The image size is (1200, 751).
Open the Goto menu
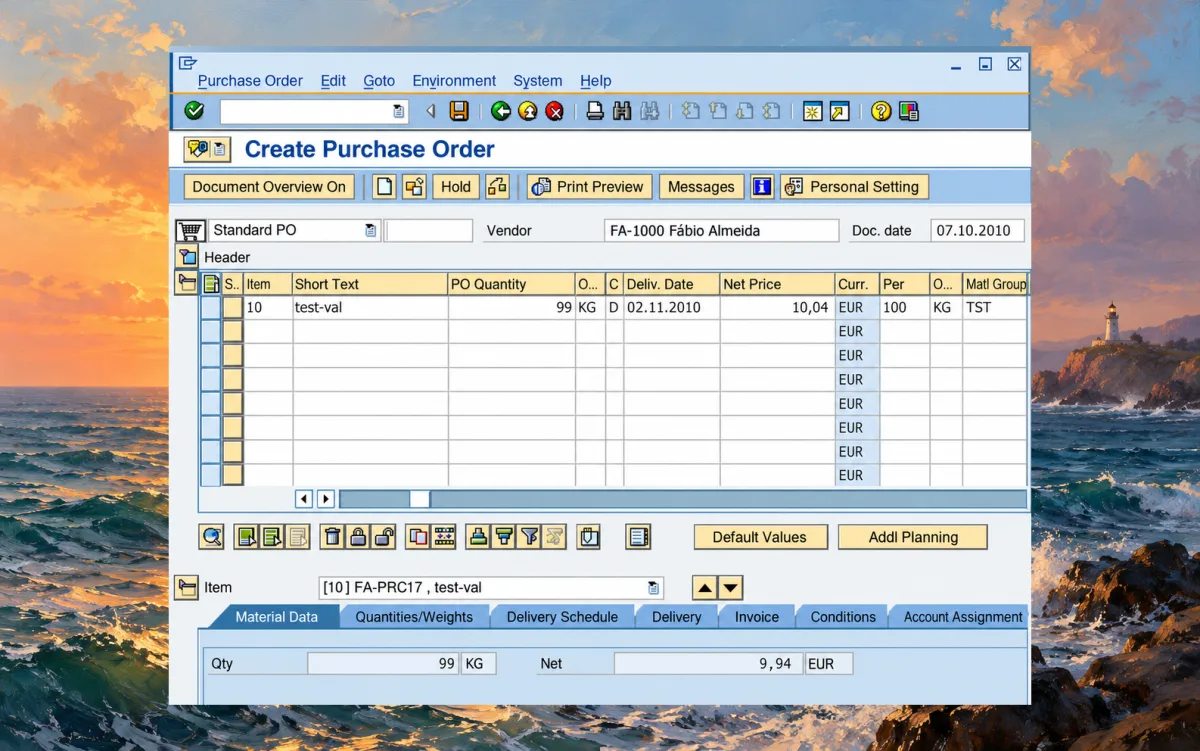[x=379, y=81]
